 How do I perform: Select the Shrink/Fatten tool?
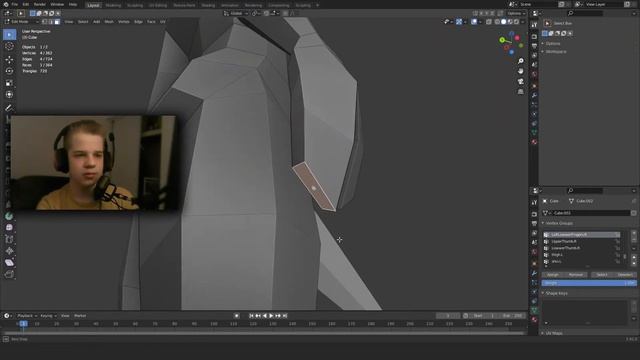9,251
